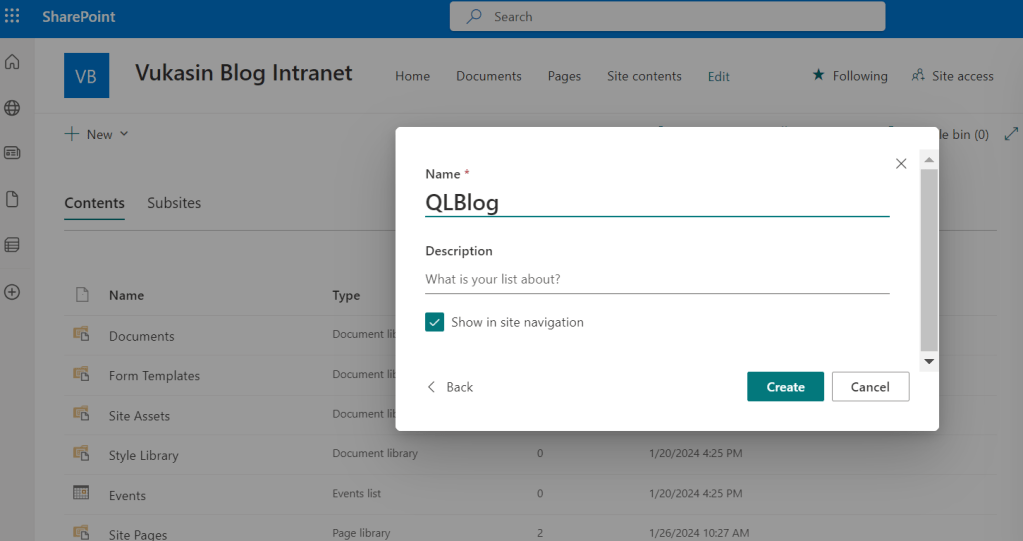Image resolution: width=1023 pixels, height=541 pixels.
Task: Open Documents in the site navigation
Action: click(489, 76)
